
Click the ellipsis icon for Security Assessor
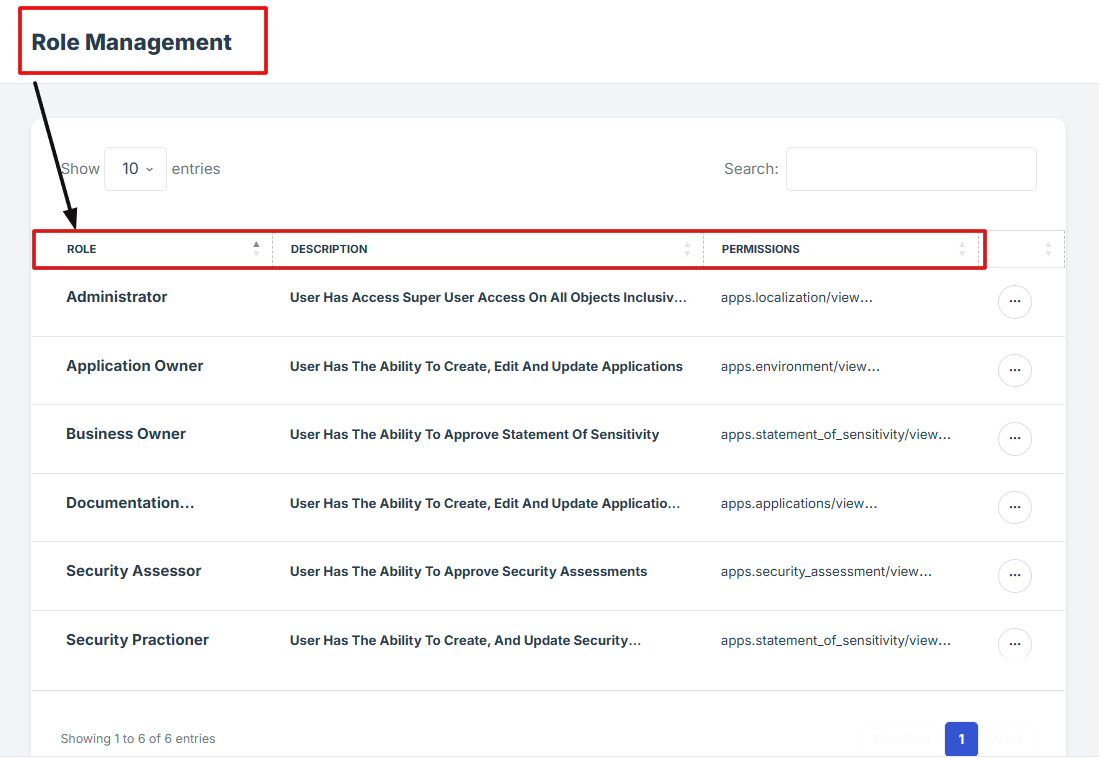point(1014,575)
